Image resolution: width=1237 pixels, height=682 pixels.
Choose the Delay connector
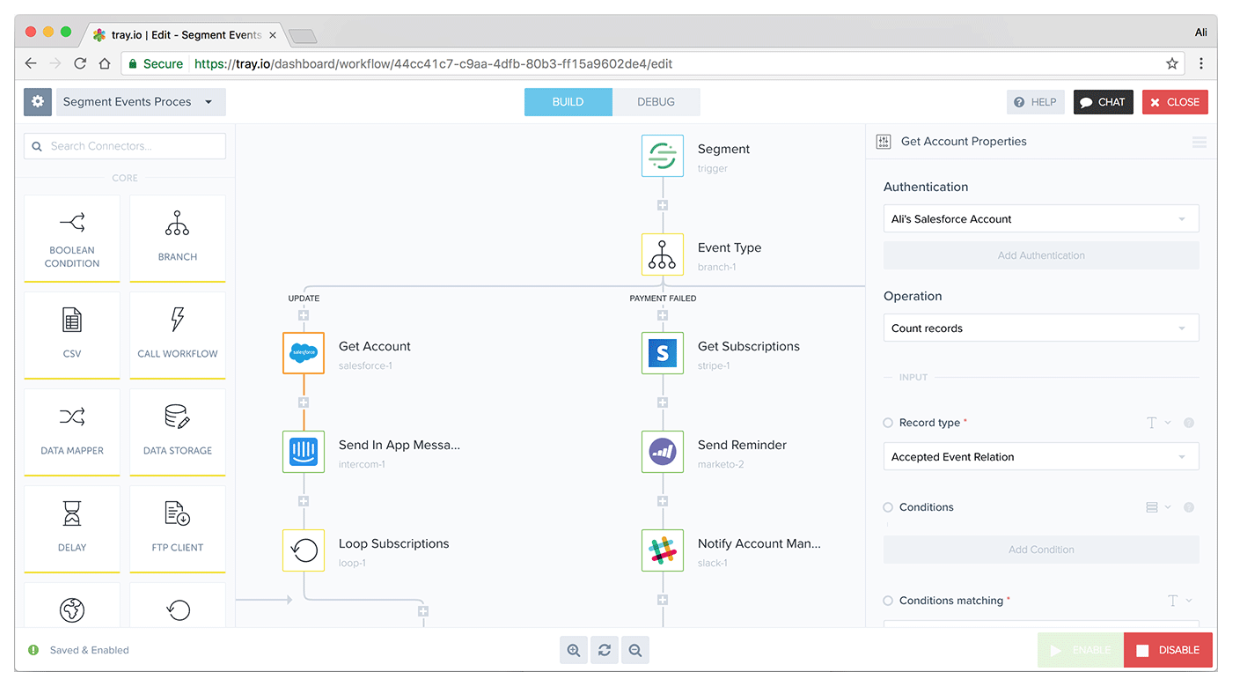pos(72,529)
